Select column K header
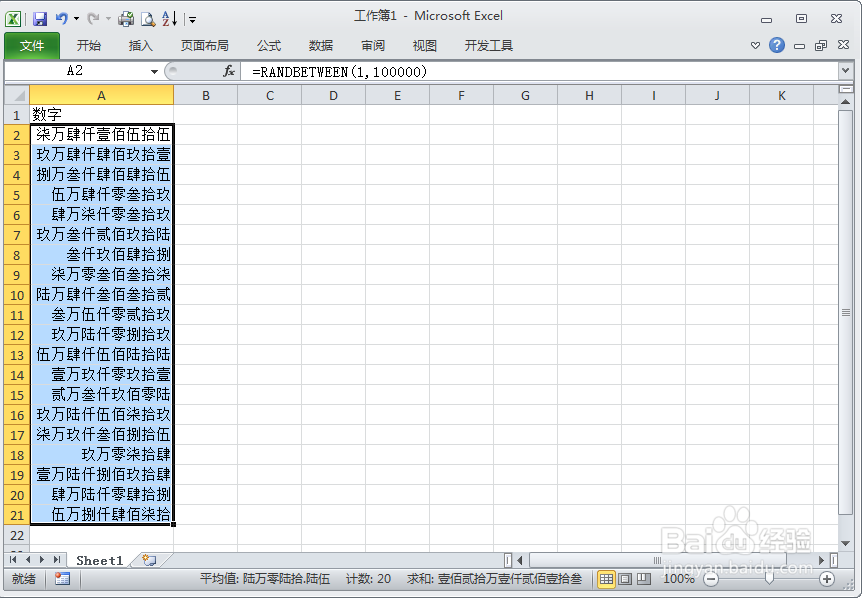 (781, 96)
